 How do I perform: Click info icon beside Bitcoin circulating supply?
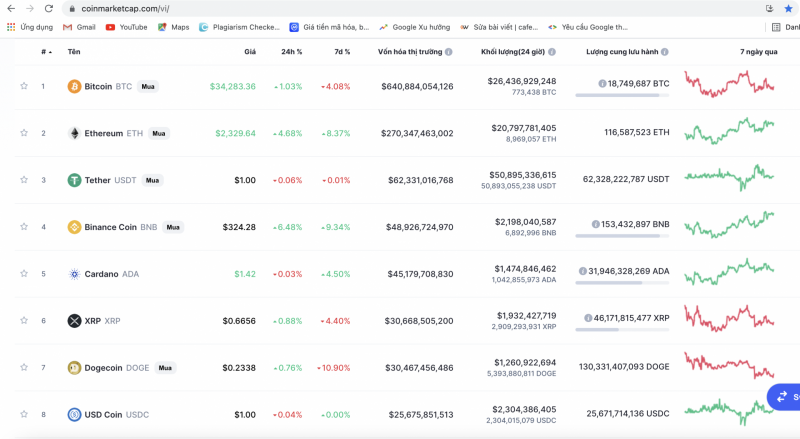click(602, 84)
